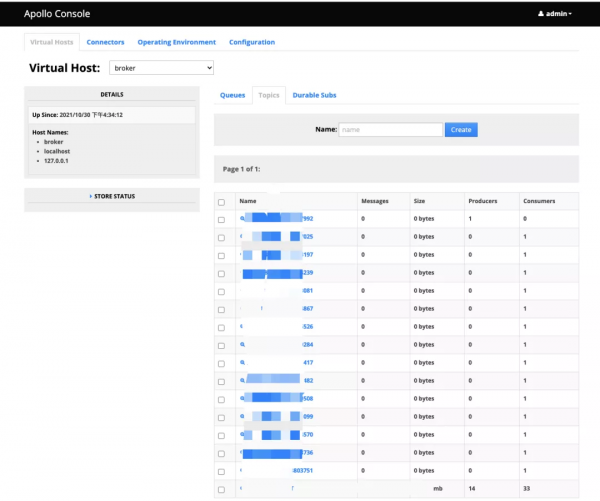Click the magnifier icon beside topic ending 482
This screenshot has height=501, width=600.
coord(242,380)
